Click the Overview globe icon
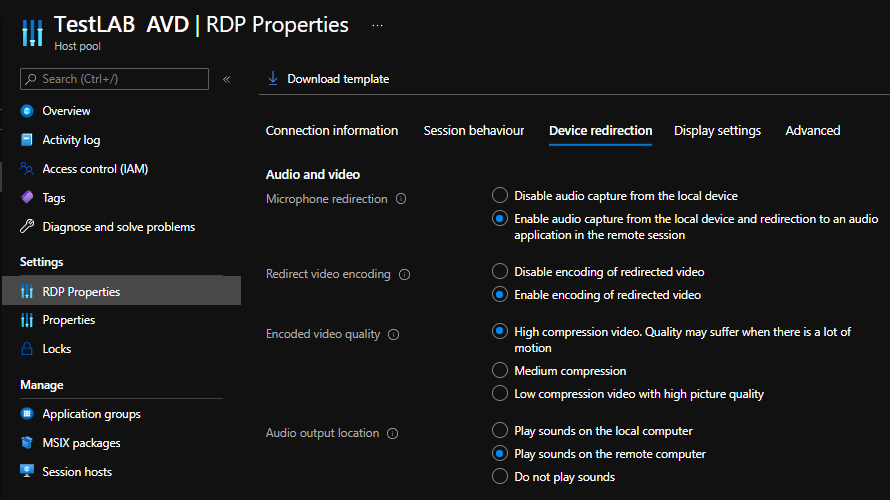The height and width of the screenshot is (500, 890). tap(27, 111)
